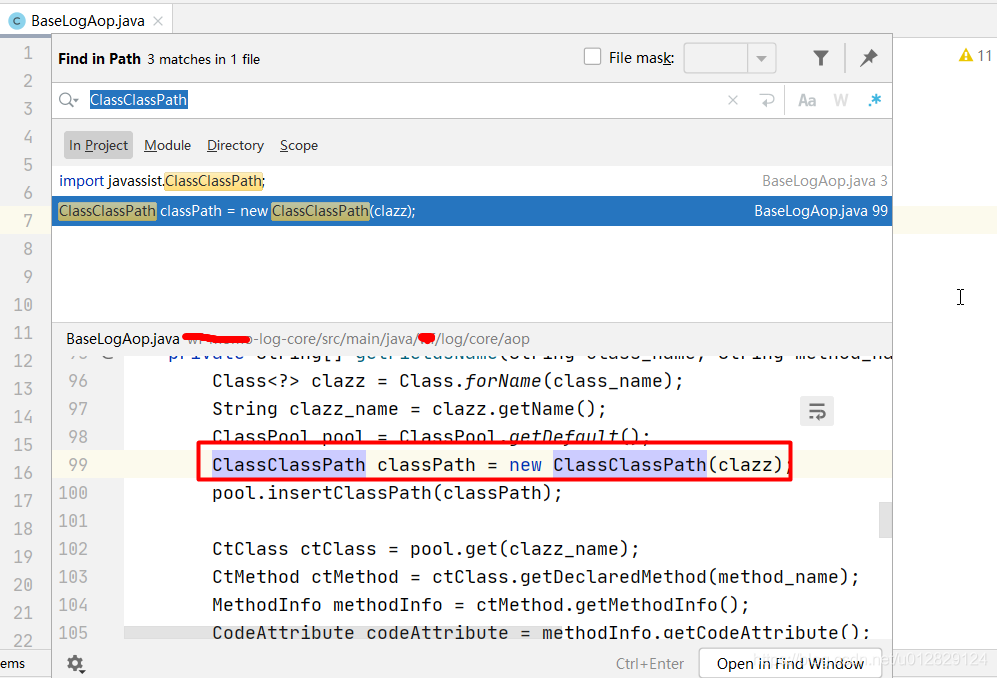Switch to the Scope tab

point(299,145)
